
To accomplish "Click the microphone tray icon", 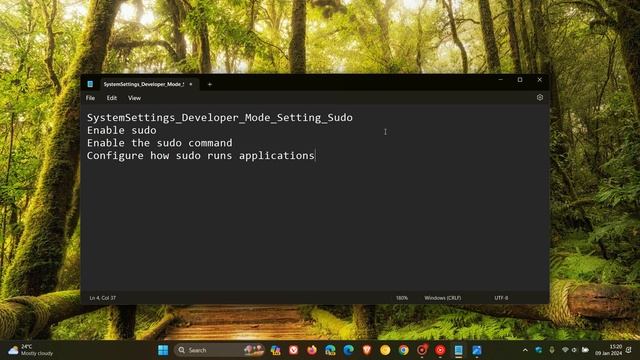I will pos(552,350).
